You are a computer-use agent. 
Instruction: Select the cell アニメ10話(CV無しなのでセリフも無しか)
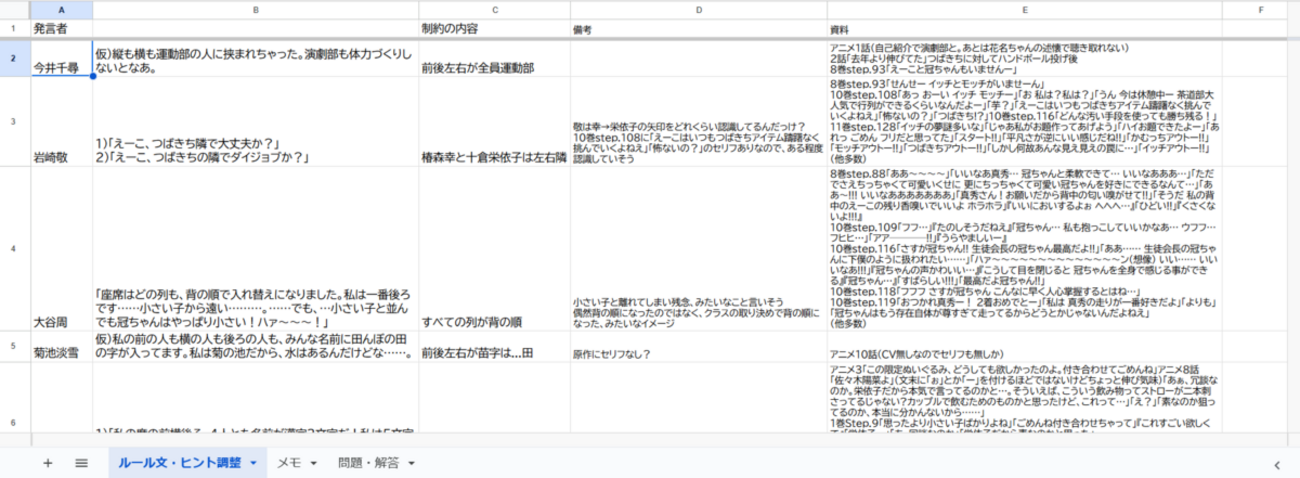pos(1026,347)
